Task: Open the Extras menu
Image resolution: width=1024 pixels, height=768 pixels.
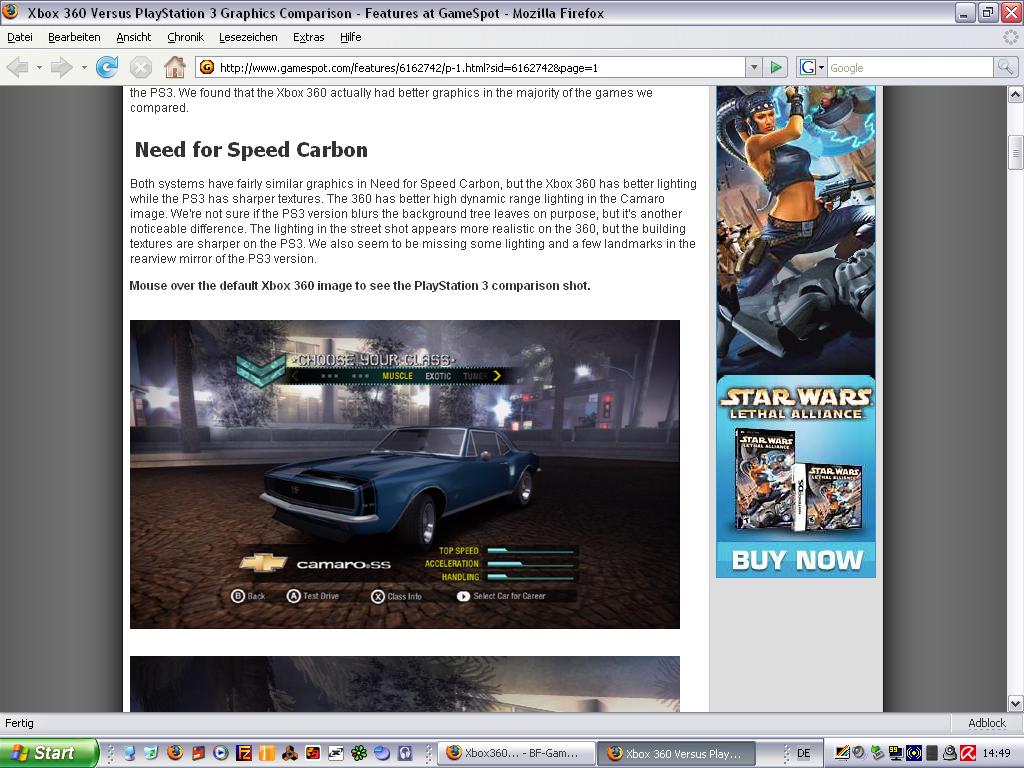Action: pos(308,37)
